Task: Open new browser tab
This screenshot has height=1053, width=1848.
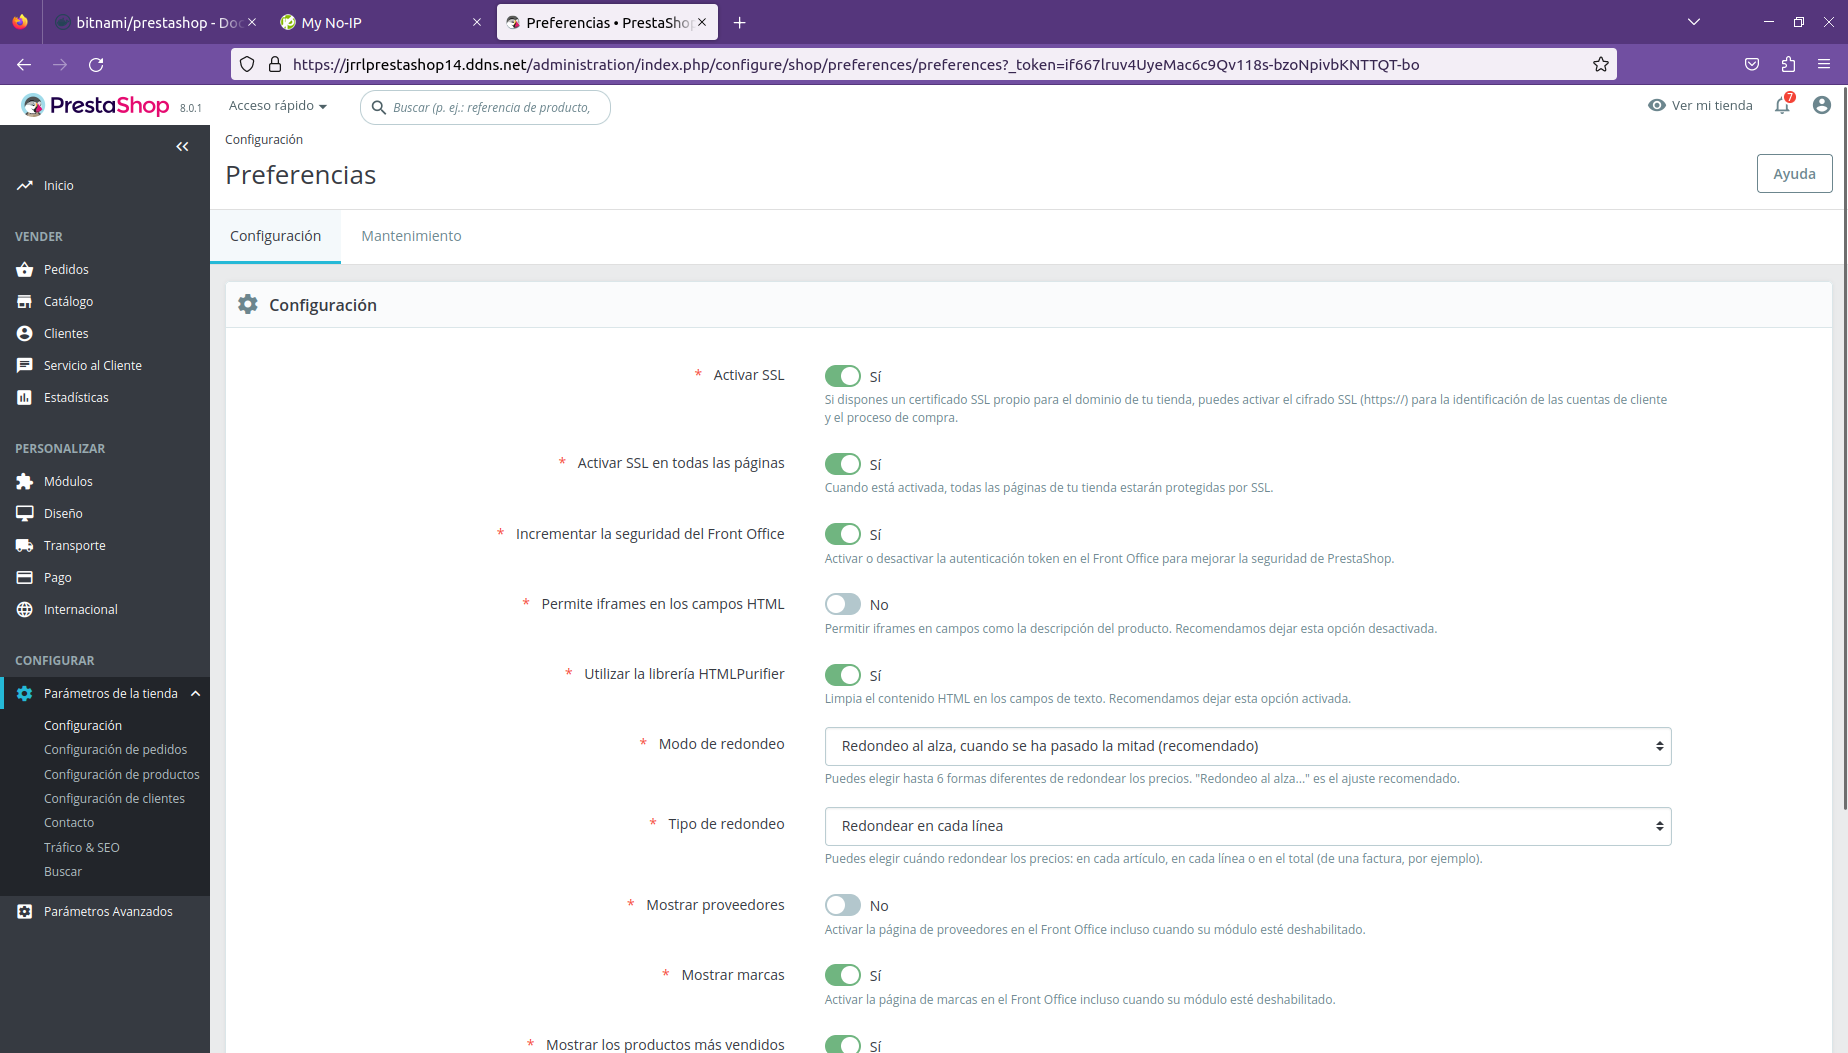Action: pyautogui.click(x=740, y=22)
